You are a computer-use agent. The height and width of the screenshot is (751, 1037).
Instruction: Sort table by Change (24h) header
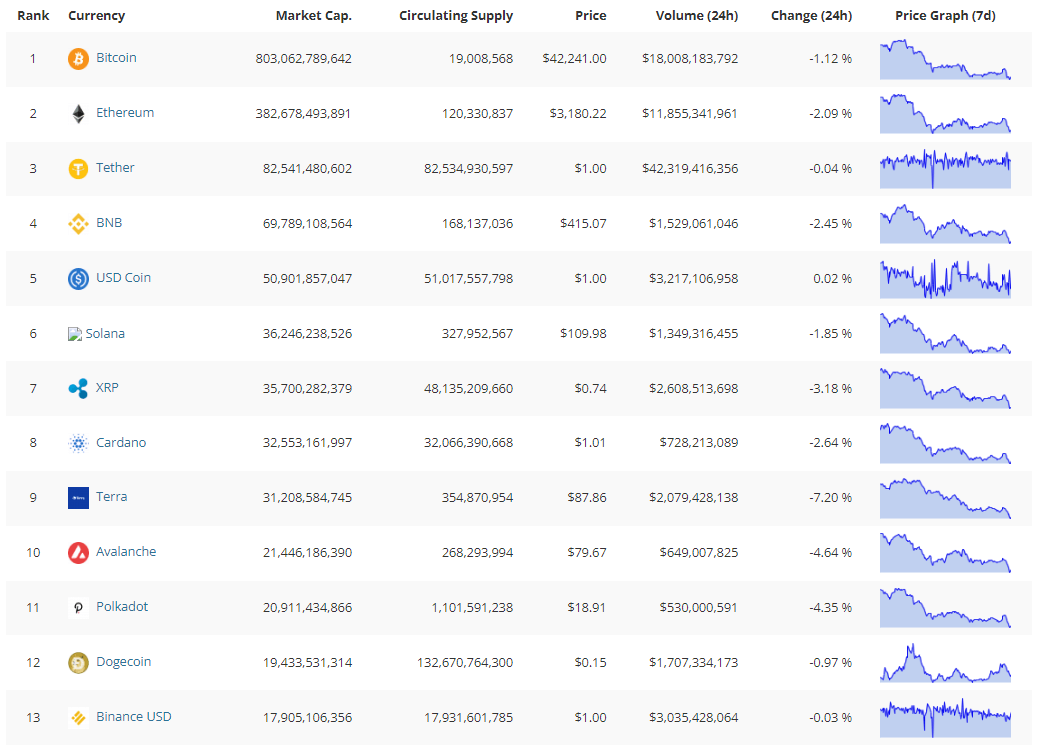(811, 15)
